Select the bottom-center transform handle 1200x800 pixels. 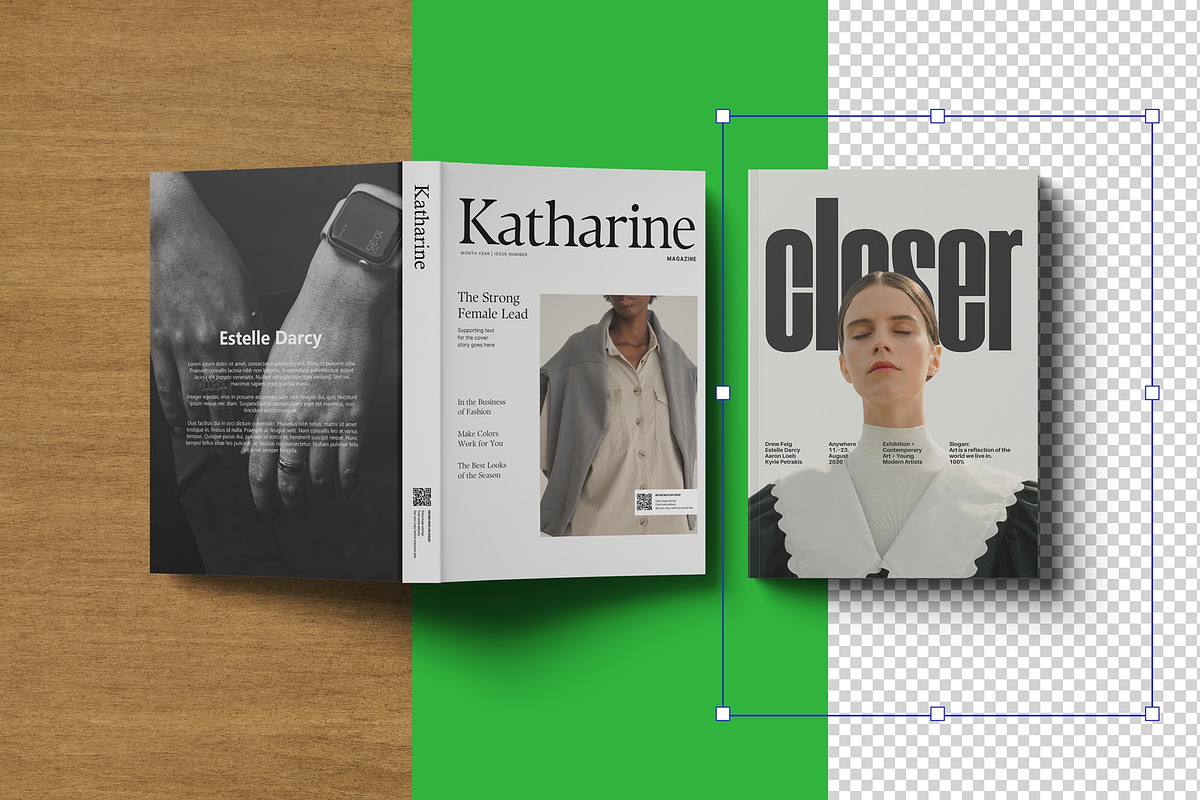point(937,713)
